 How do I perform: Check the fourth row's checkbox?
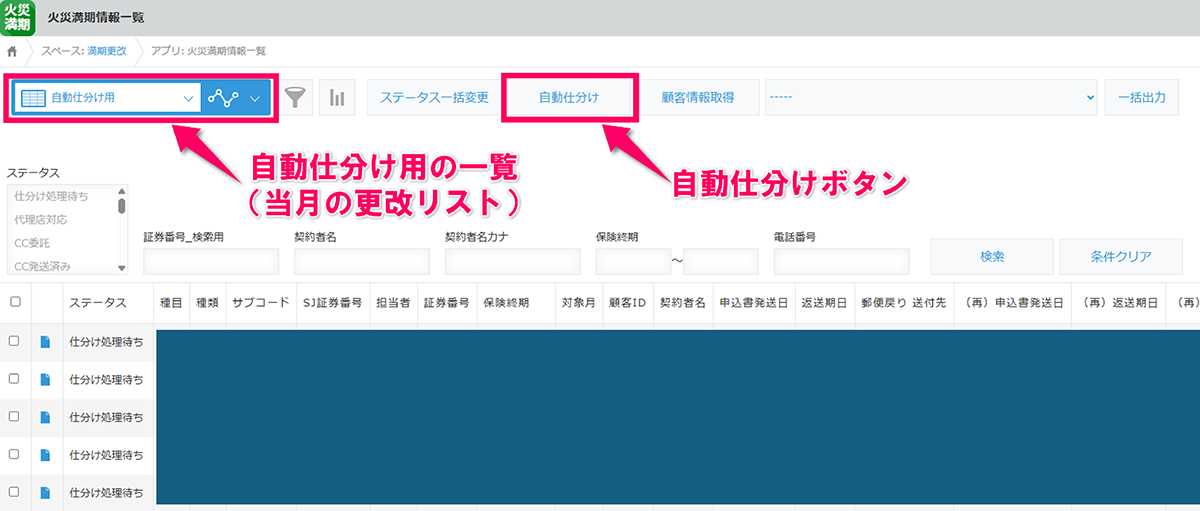[14, 453]
